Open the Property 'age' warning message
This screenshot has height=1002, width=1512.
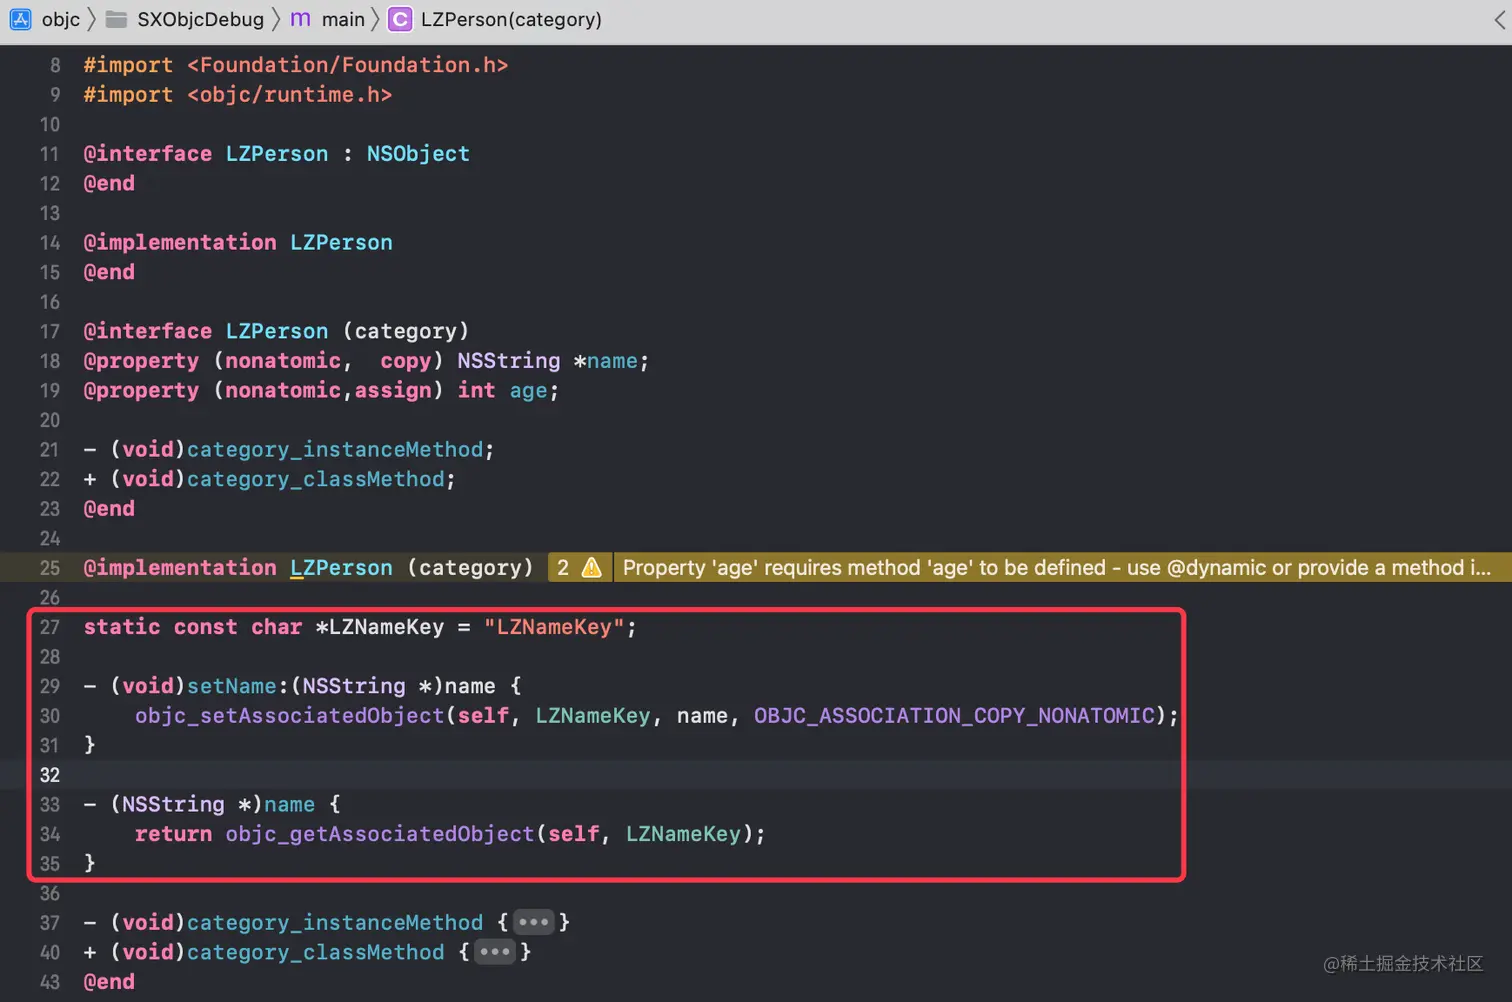click(x=1057, y=568)
